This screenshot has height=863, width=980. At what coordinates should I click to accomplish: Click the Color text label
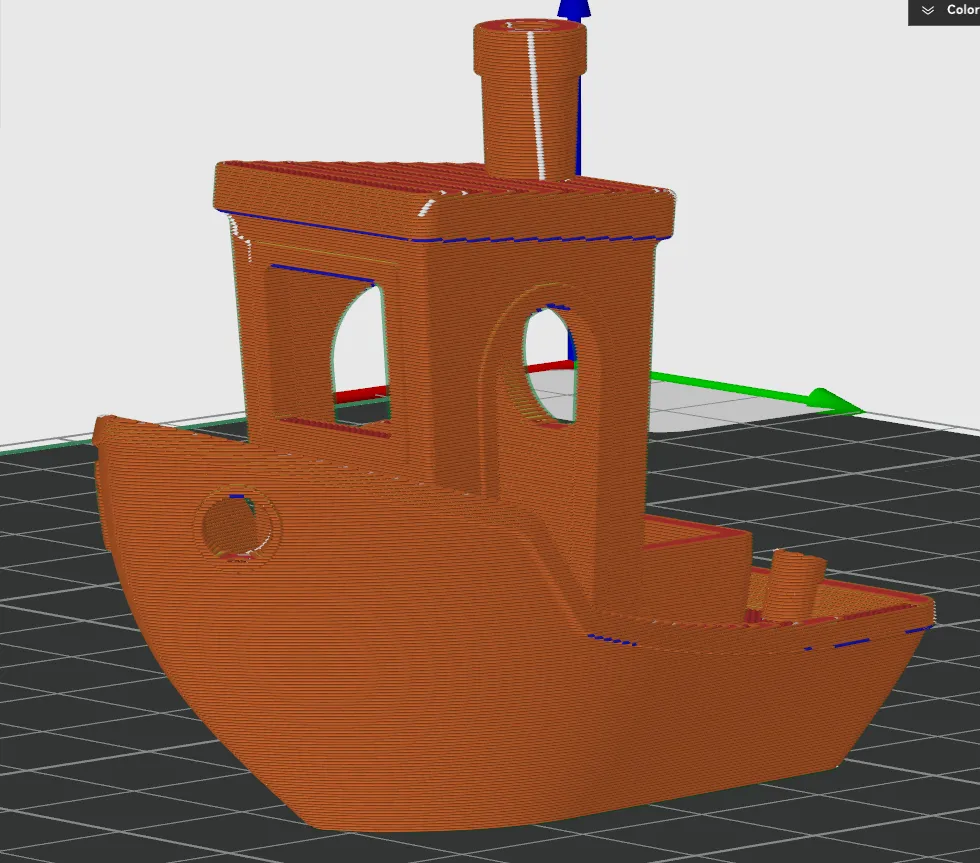[960, 10]
